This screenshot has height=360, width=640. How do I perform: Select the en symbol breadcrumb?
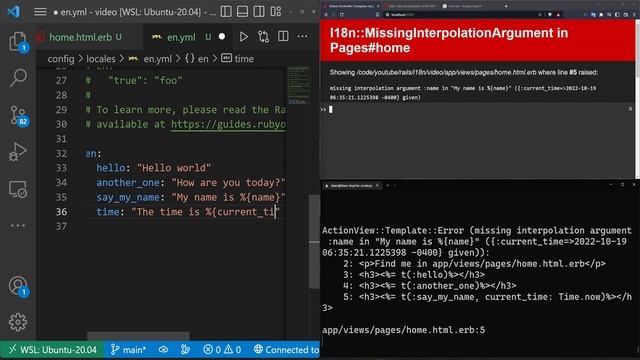197,59
